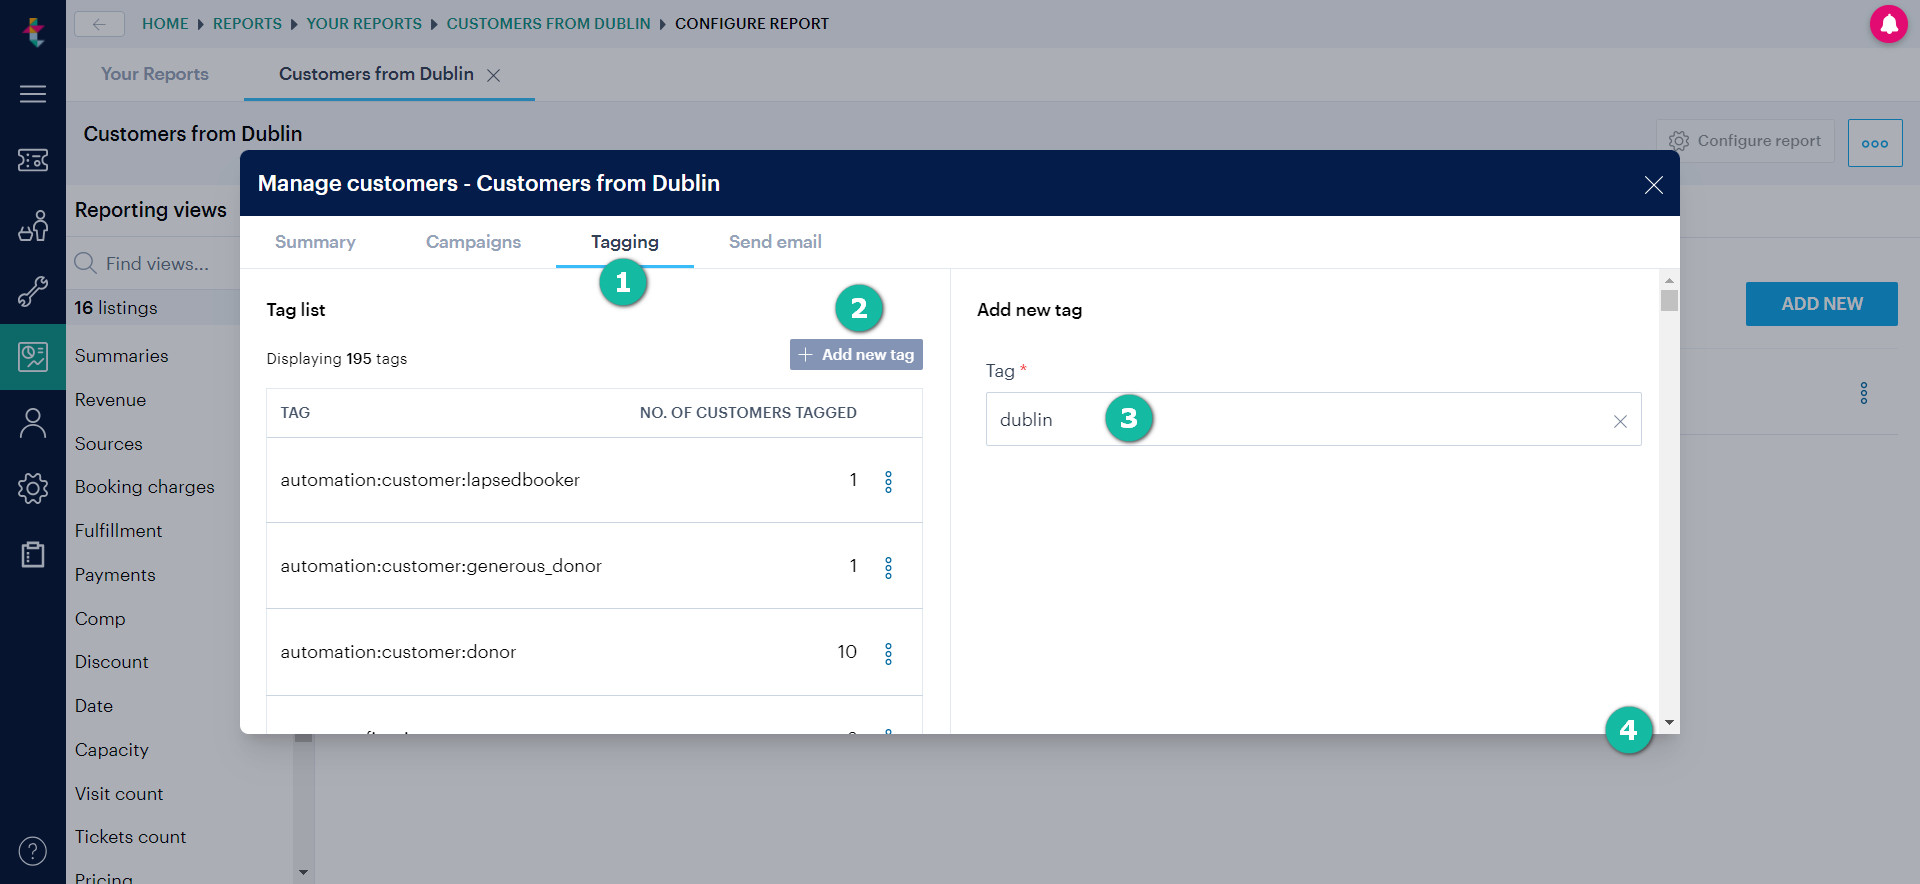Select Discount reporting view
1920x884 pixels.
click(111, 662)
